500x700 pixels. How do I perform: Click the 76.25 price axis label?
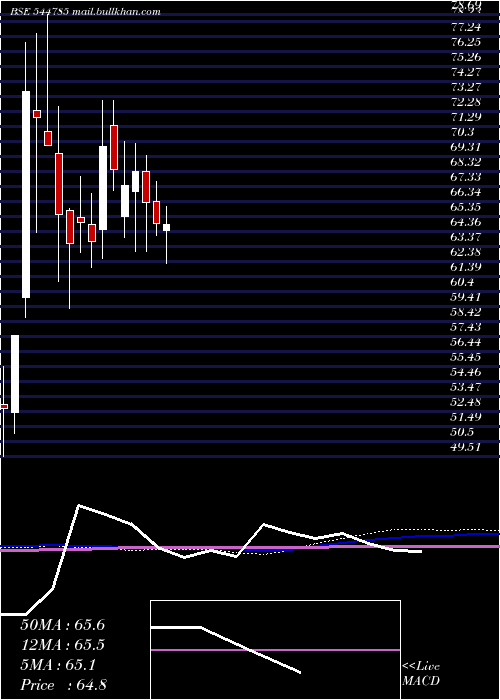(466, 42)
